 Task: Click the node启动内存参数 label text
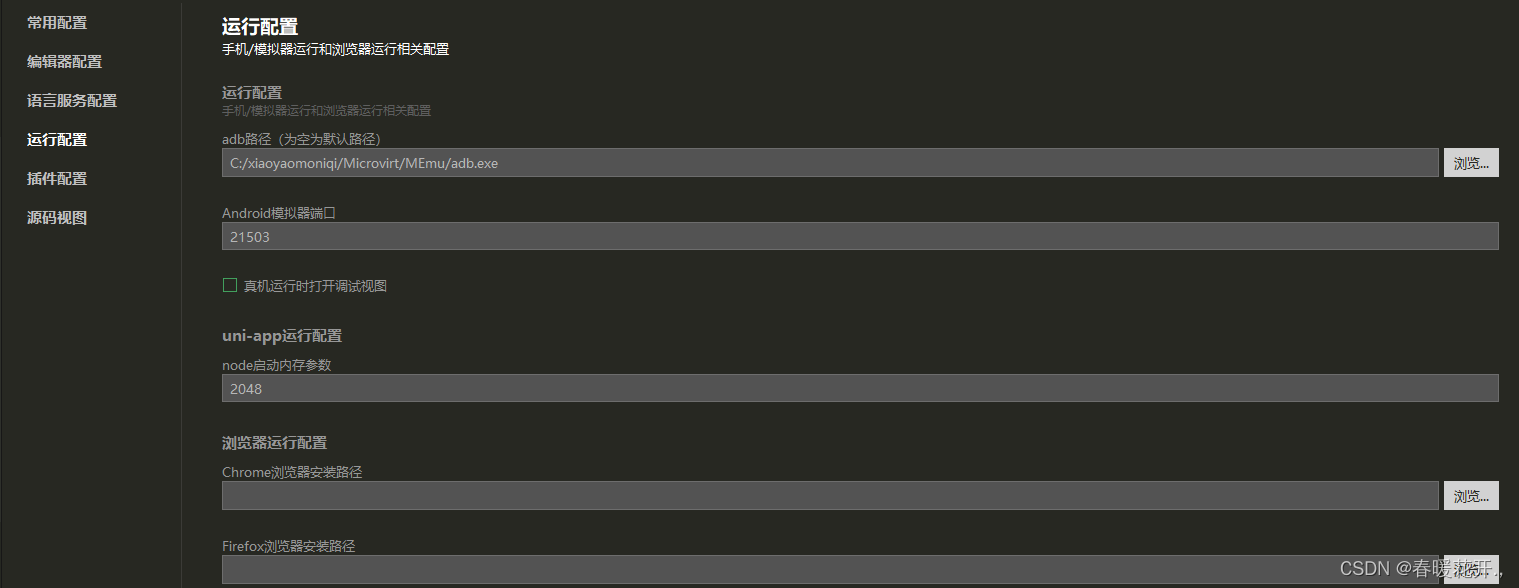276,365
